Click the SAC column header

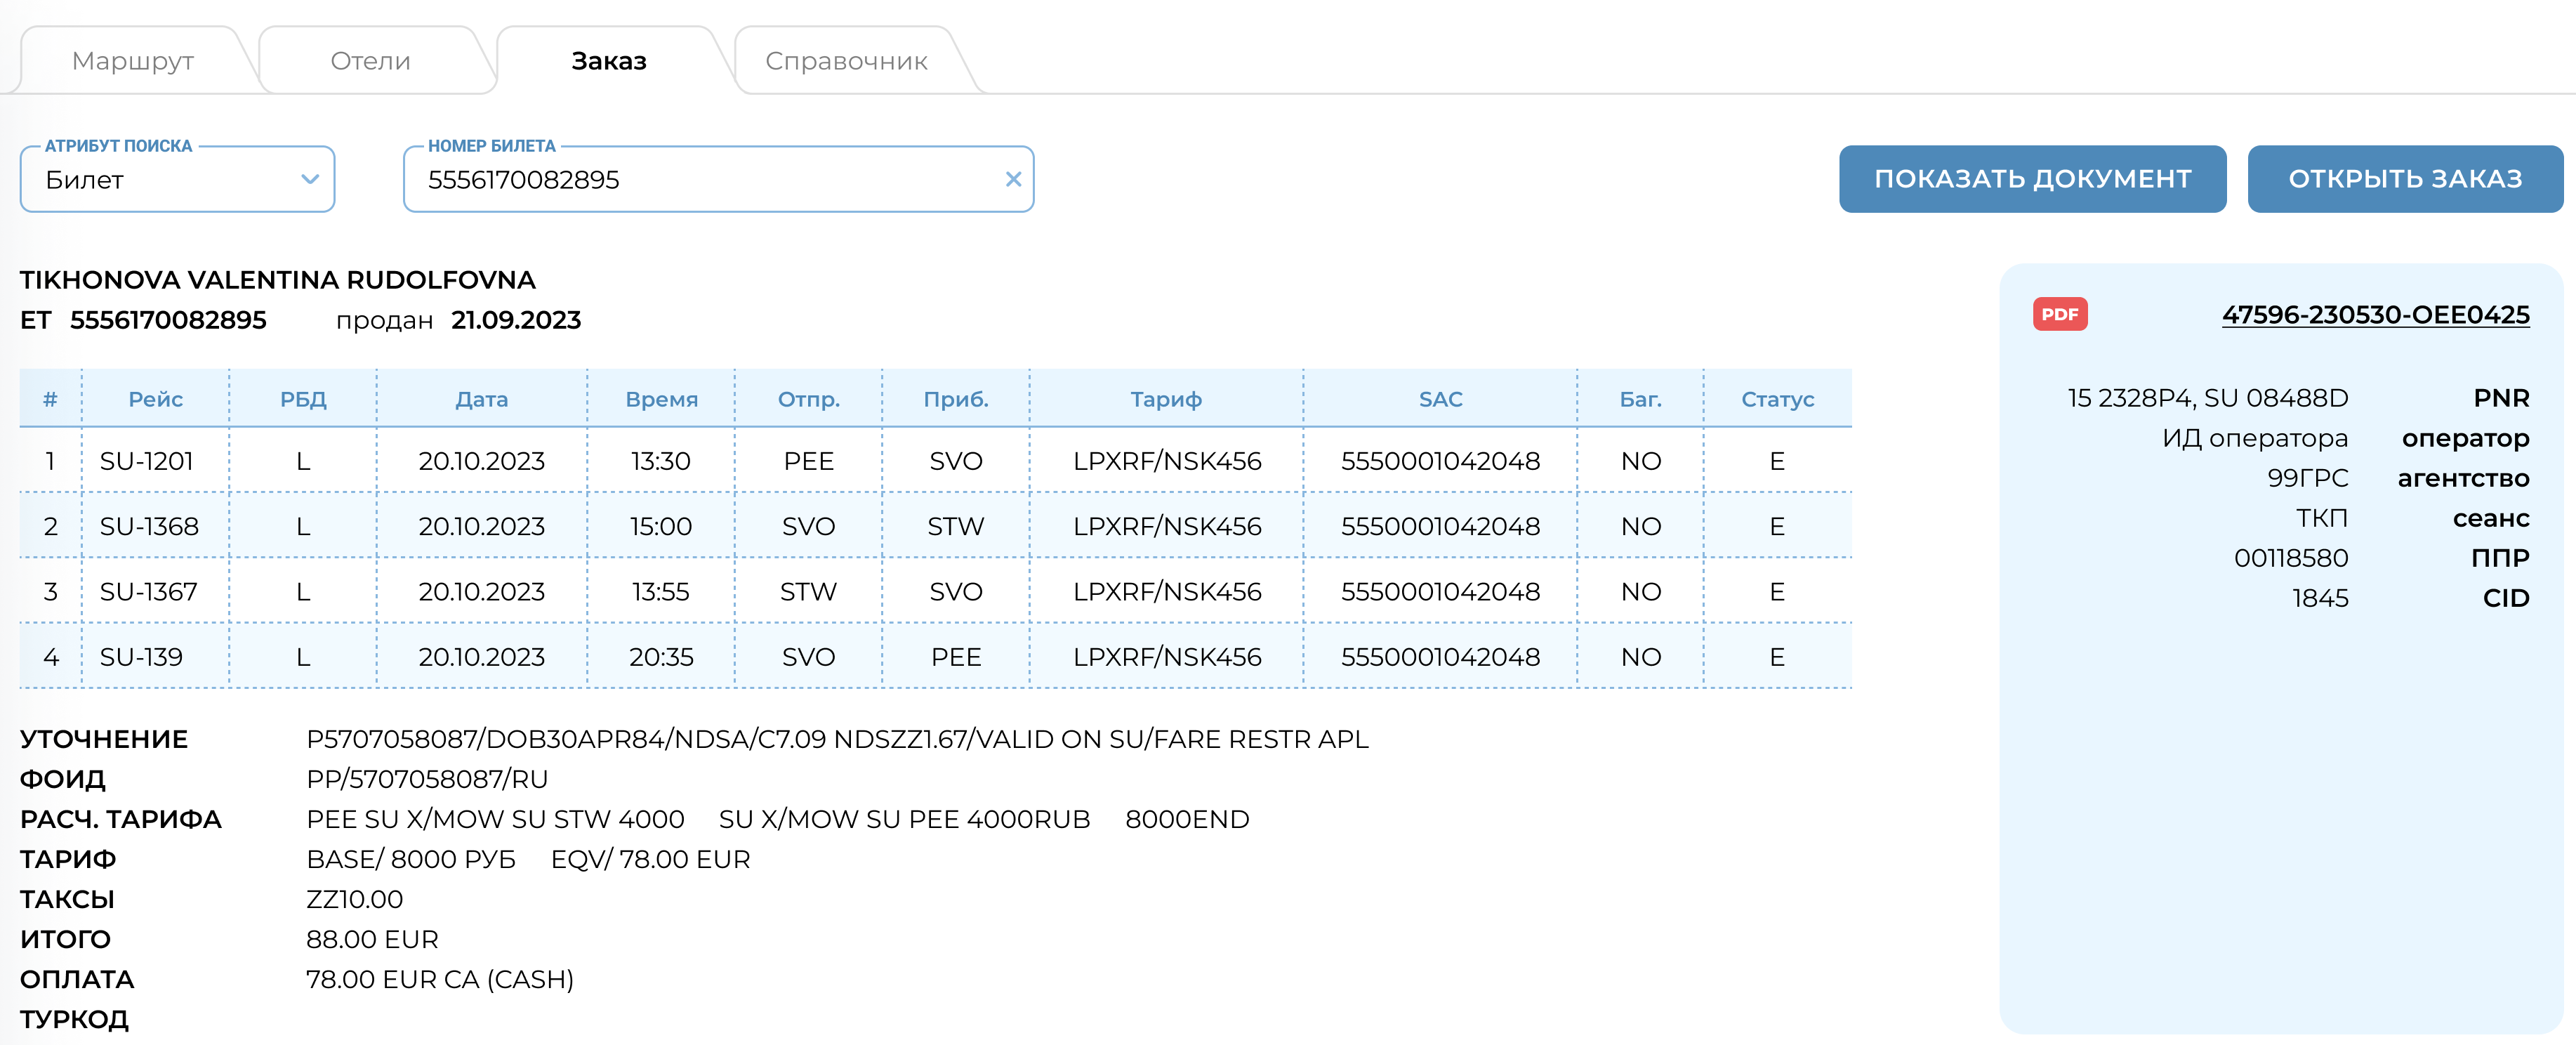pos(1440,399)
